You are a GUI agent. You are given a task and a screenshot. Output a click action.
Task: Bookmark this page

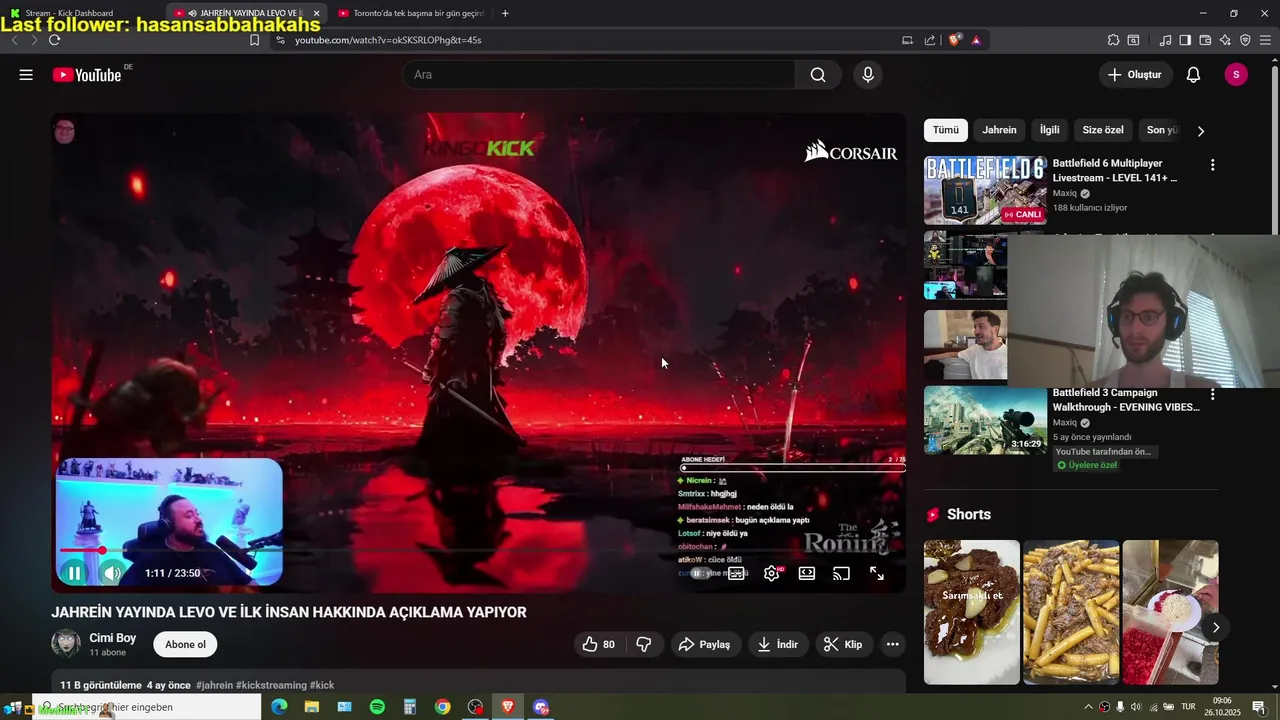254,40
